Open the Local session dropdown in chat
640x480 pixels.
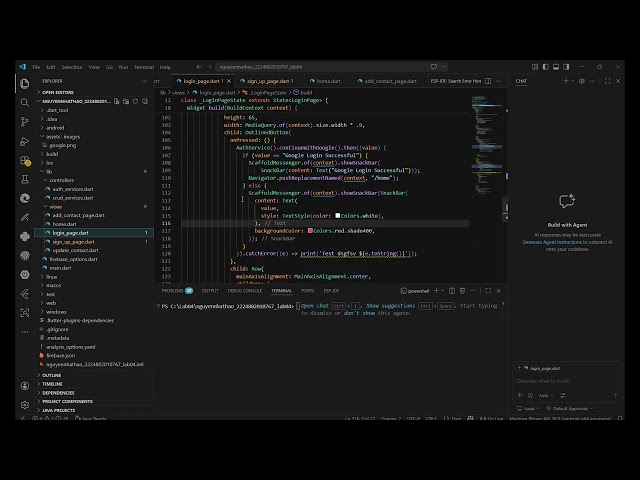click(528, 408)
